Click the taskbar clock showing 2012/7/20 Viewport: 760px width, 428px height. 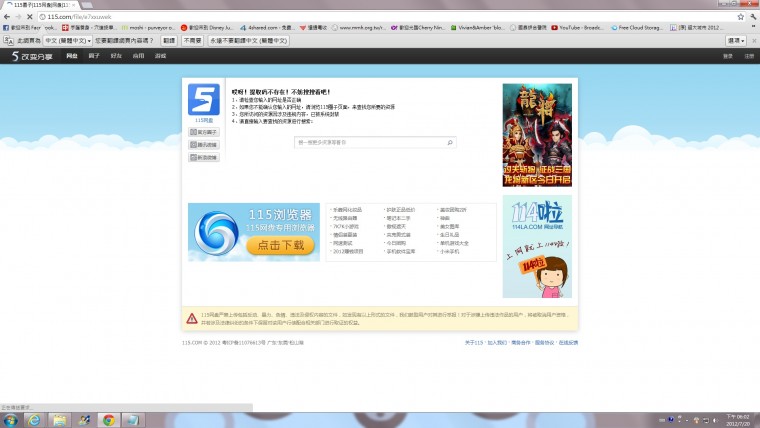tap(738, 420)
